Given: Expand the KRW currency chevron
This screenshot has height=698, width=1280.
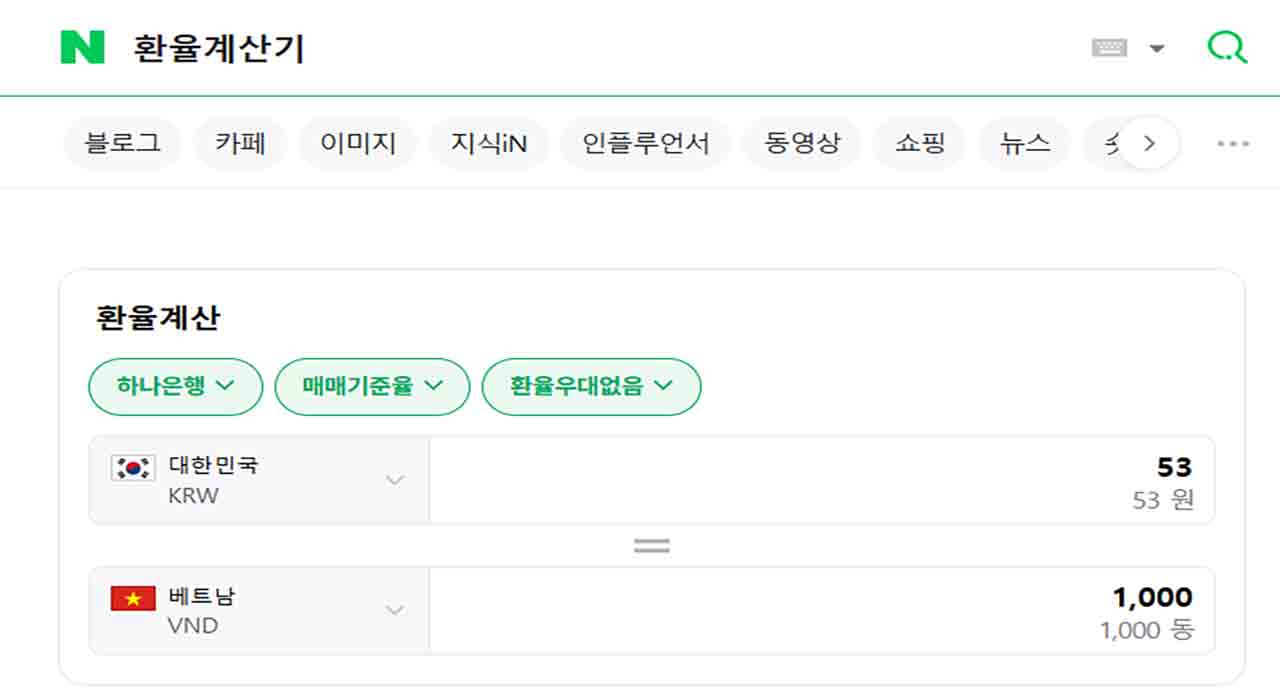Looking at the screenshot, I should [397, 480].
